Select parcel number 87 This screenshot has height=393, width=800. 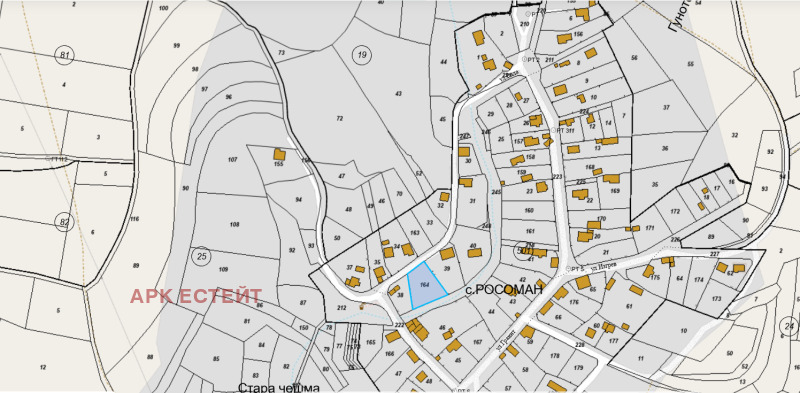pos(303,303)
